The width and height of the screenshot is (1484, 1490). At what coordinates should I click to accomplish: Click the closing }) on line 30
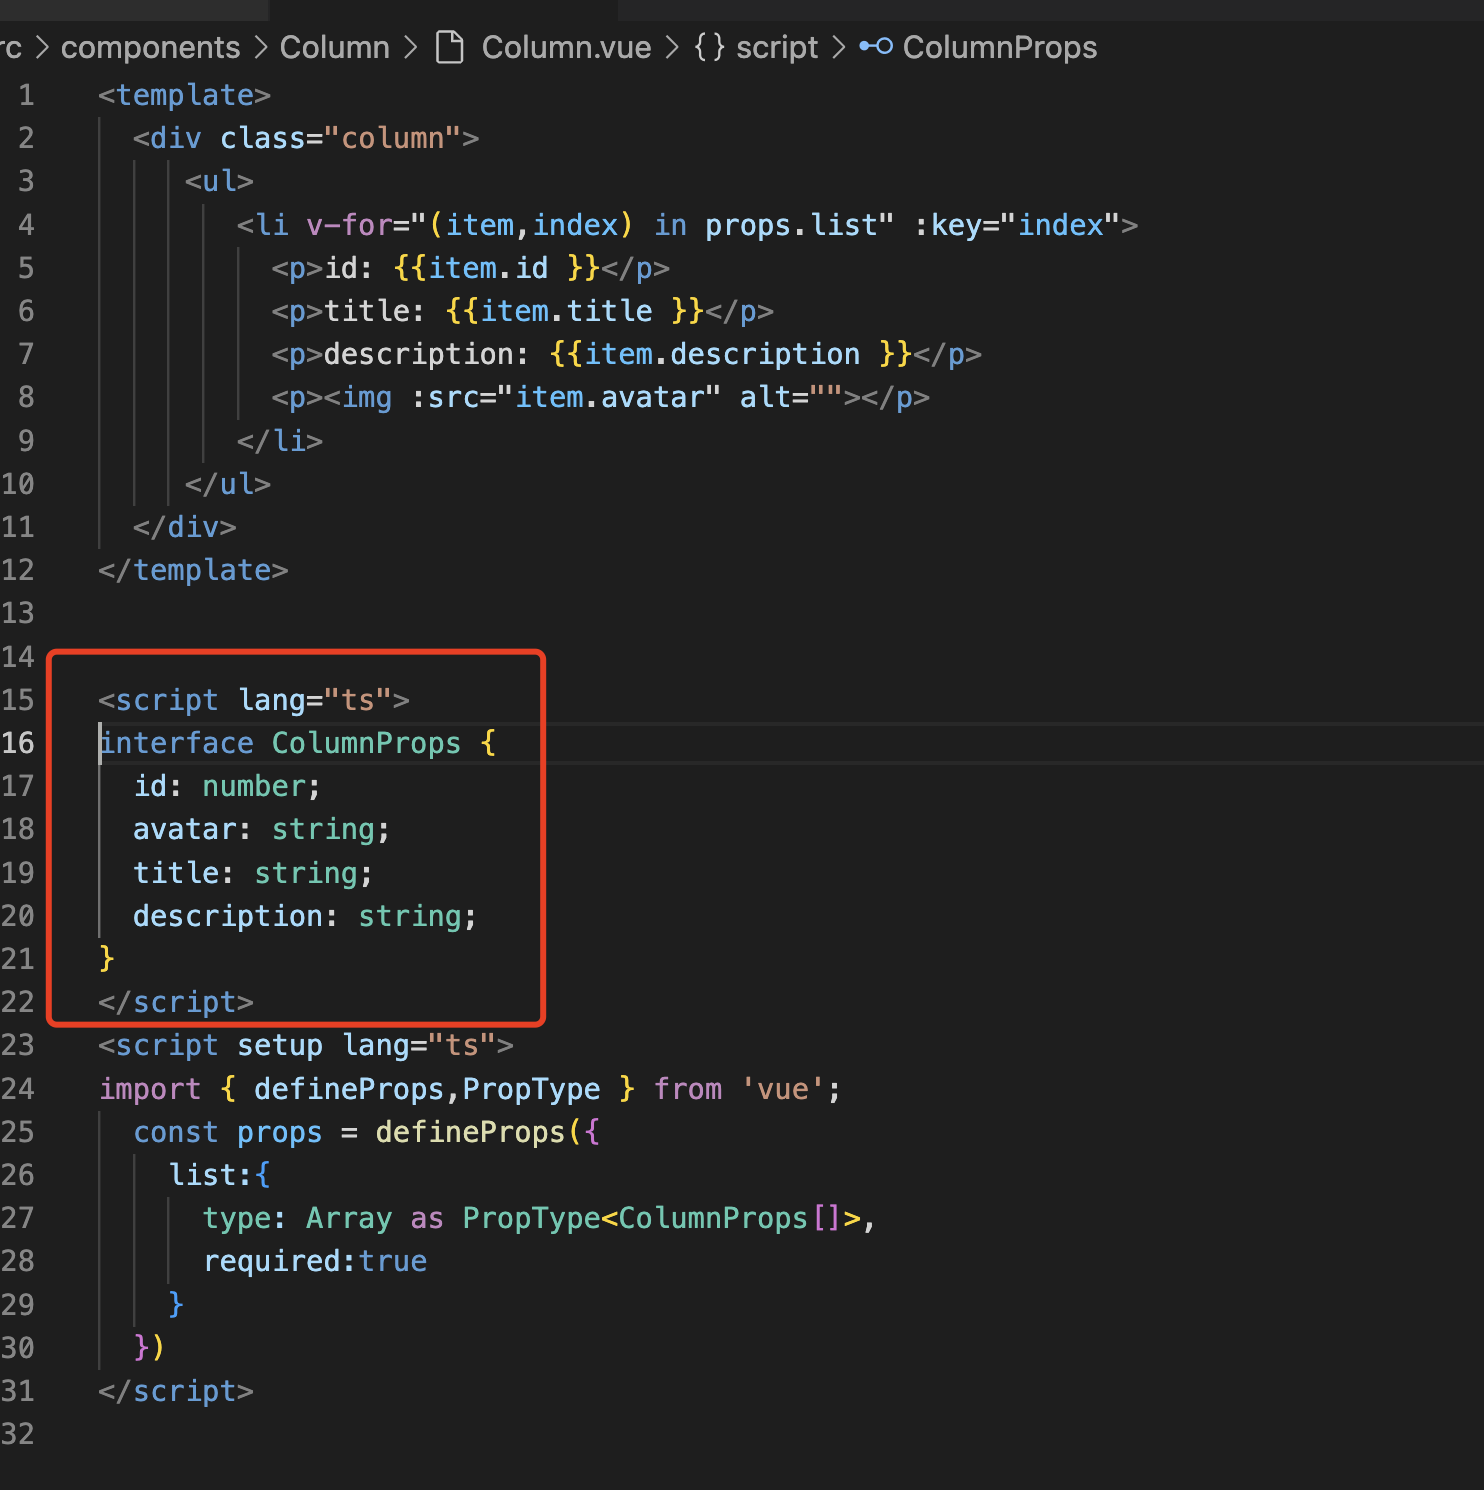click(149, 1348)
